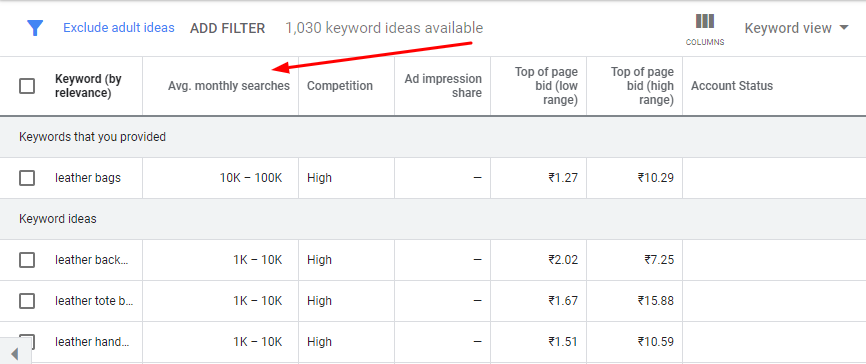866x364 pixels.
Task: Click the blue filter funnel icon
Action: 35,28
